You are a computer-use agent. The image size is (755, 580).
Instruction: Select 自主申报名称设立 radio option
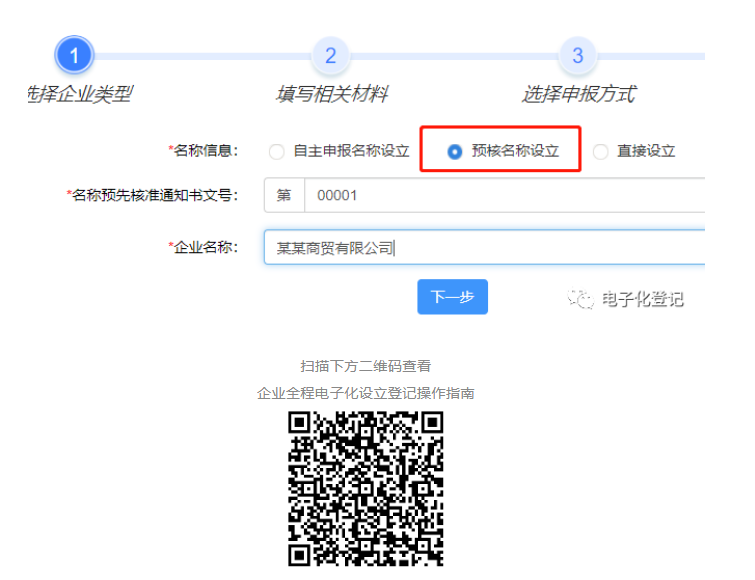click(x=276, y=152)
